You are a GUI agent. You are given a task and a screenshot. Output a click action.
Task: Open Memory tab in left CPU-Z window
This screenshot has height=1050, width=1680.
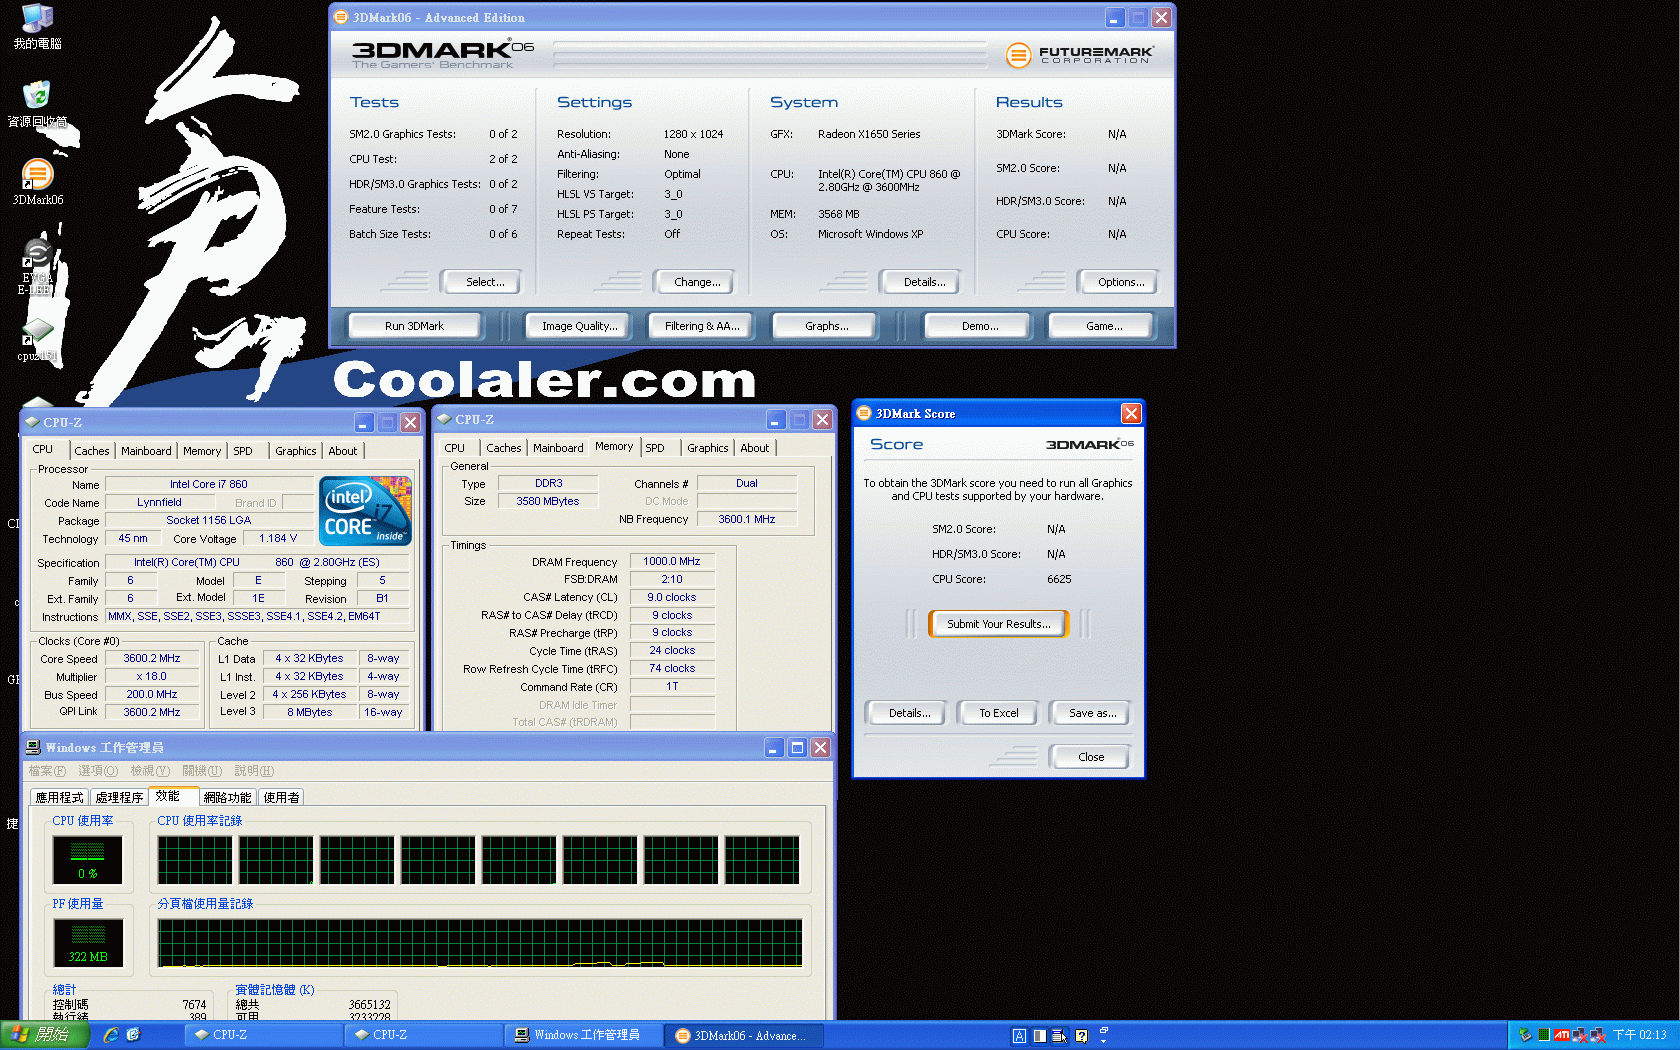pos(202,451)
